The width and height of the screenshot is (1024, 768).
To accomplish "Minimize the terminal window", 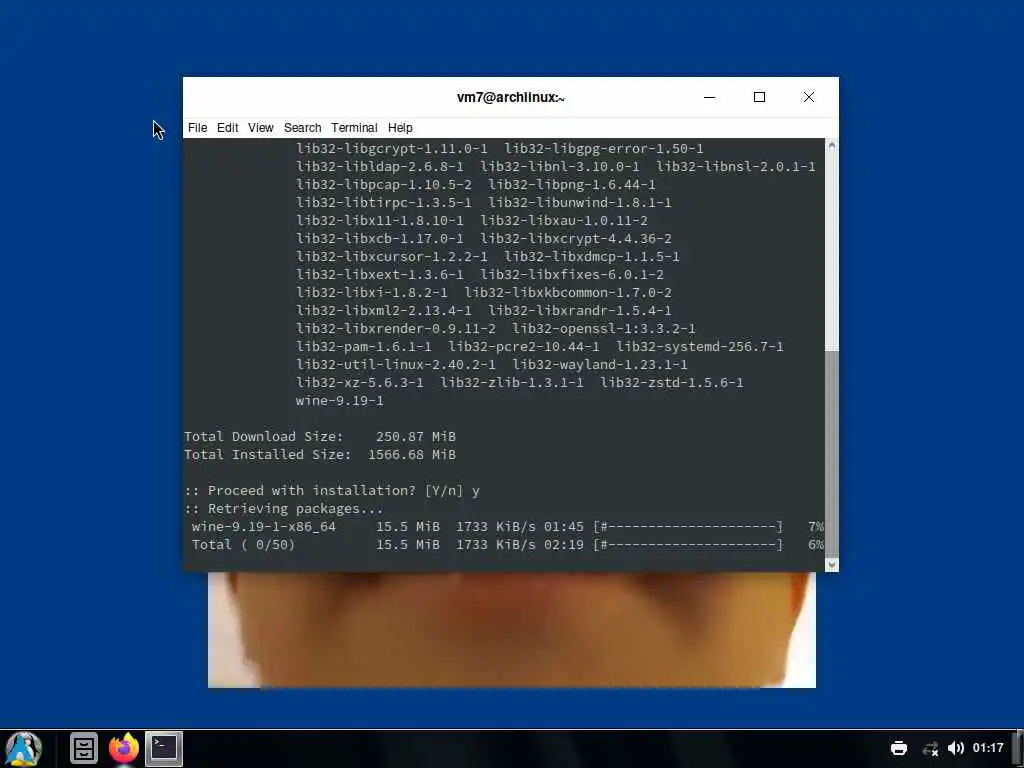I will click(710, 97).
